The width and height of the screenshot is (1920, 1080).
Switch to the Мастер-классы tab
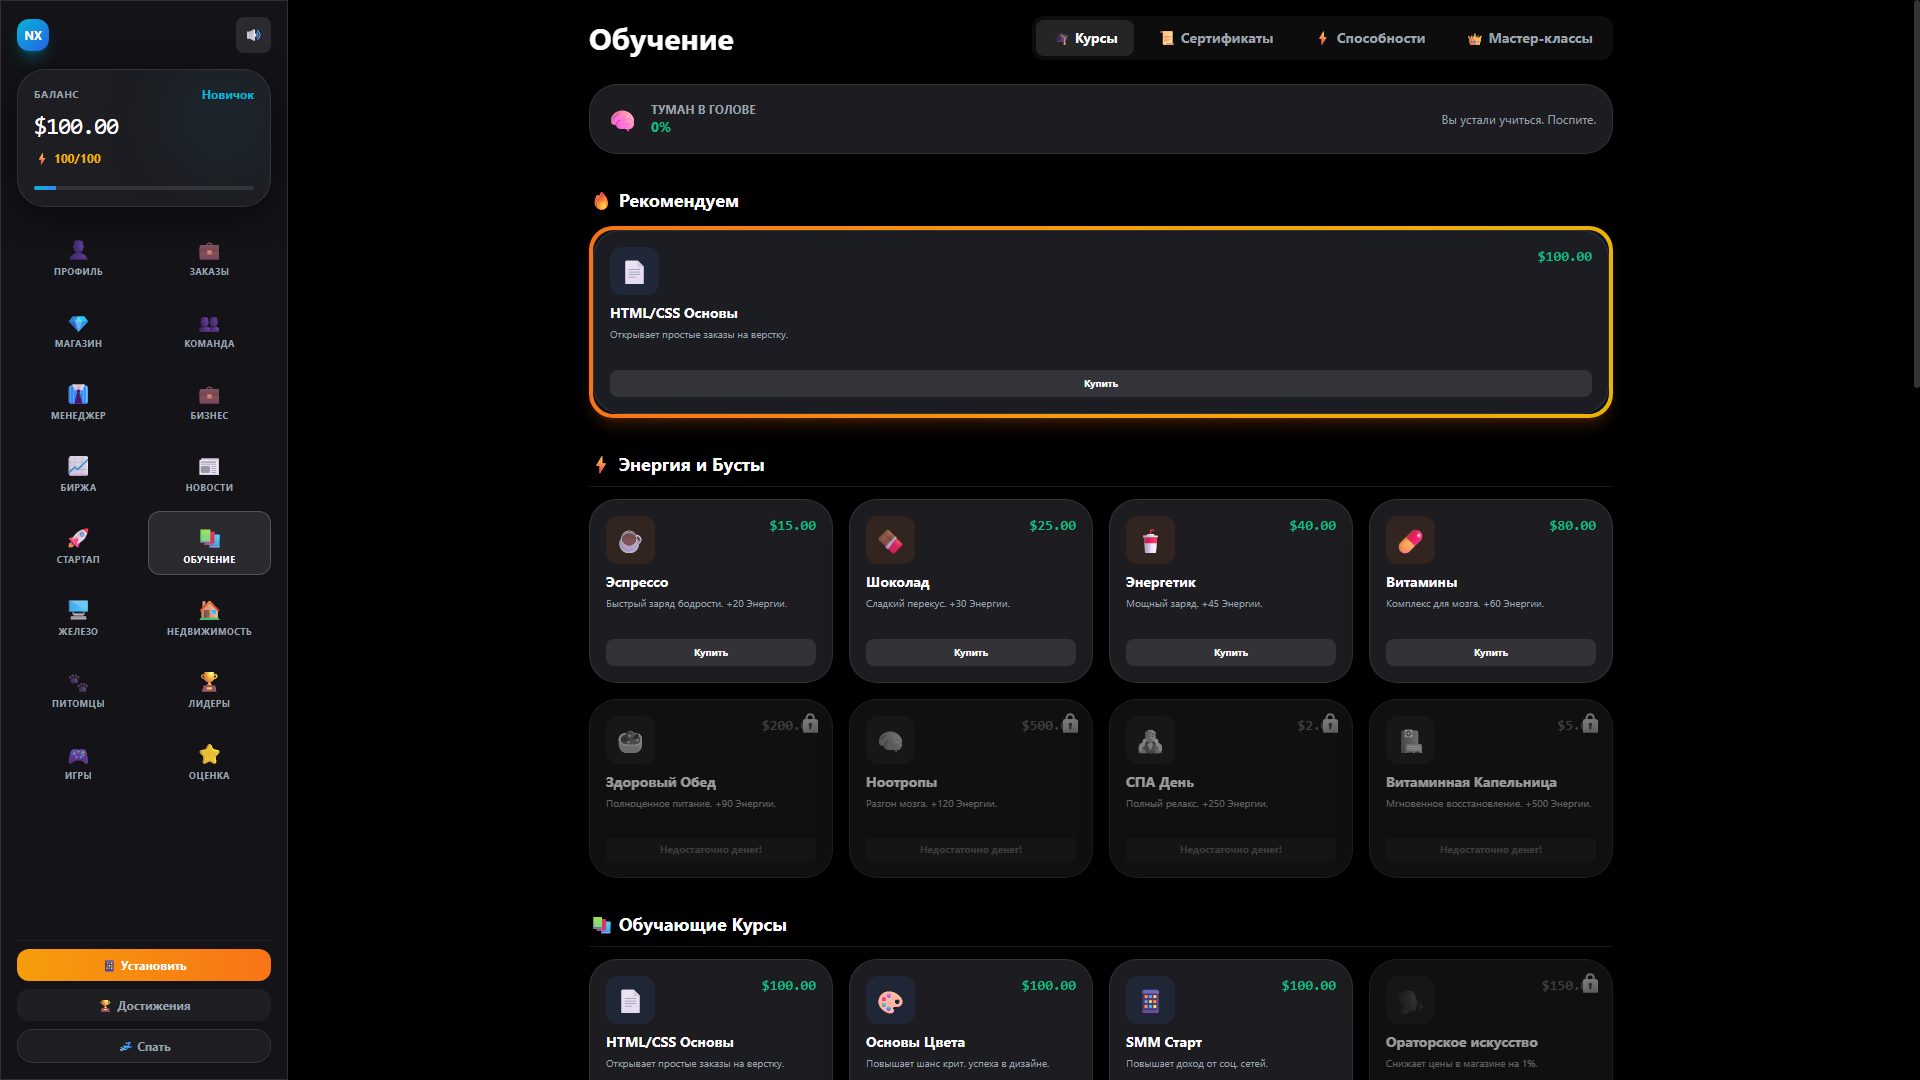point(1531,38)
